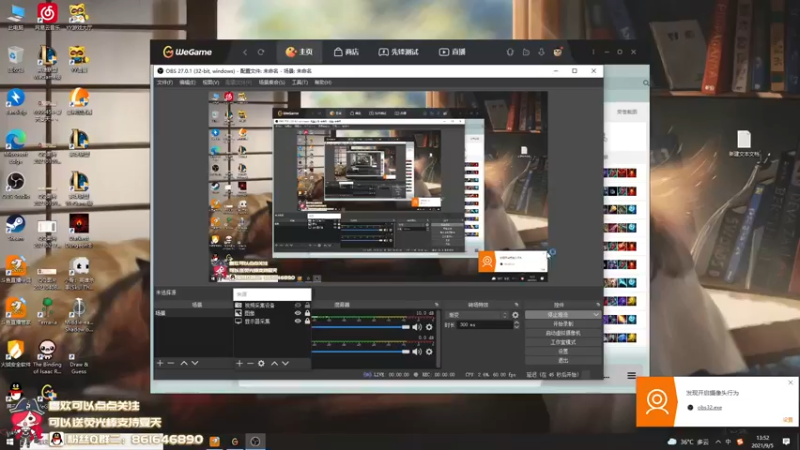
Task: Open the 新建文本文档 file on the desktop
Action: (x=744, y=144)
